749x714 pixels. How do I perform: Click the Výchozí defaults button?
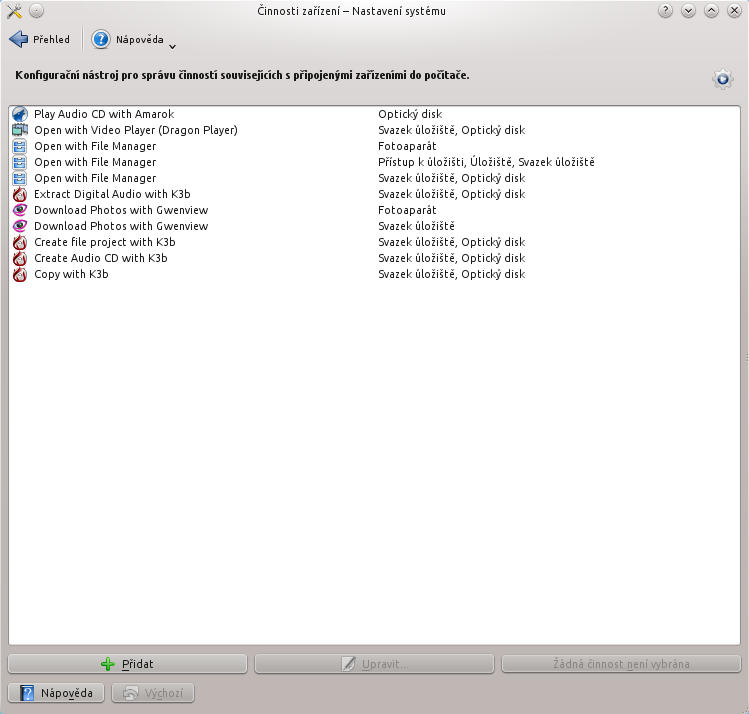click(x=153, y=693)
